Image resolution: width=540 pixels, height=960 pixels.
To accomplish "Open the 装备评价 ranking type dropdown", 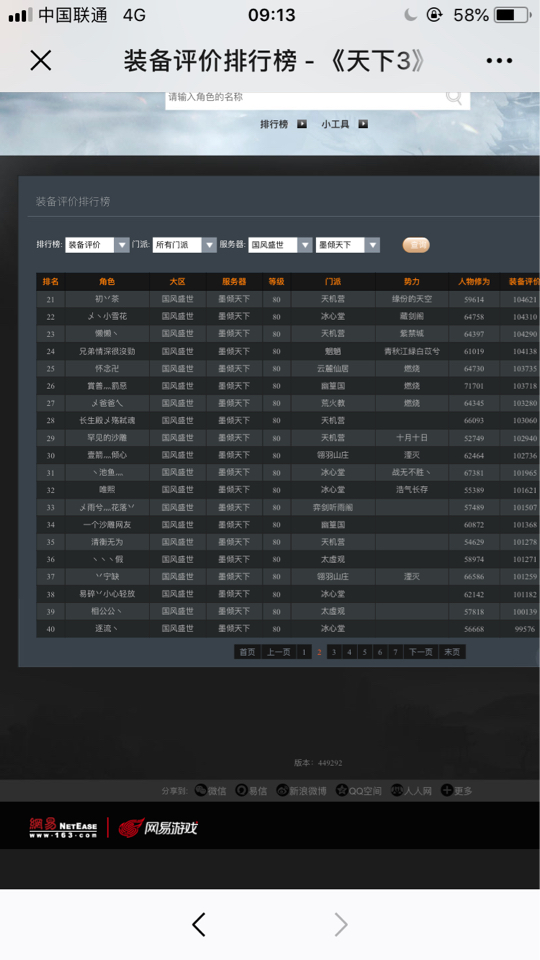I will [x=97, y=245].
